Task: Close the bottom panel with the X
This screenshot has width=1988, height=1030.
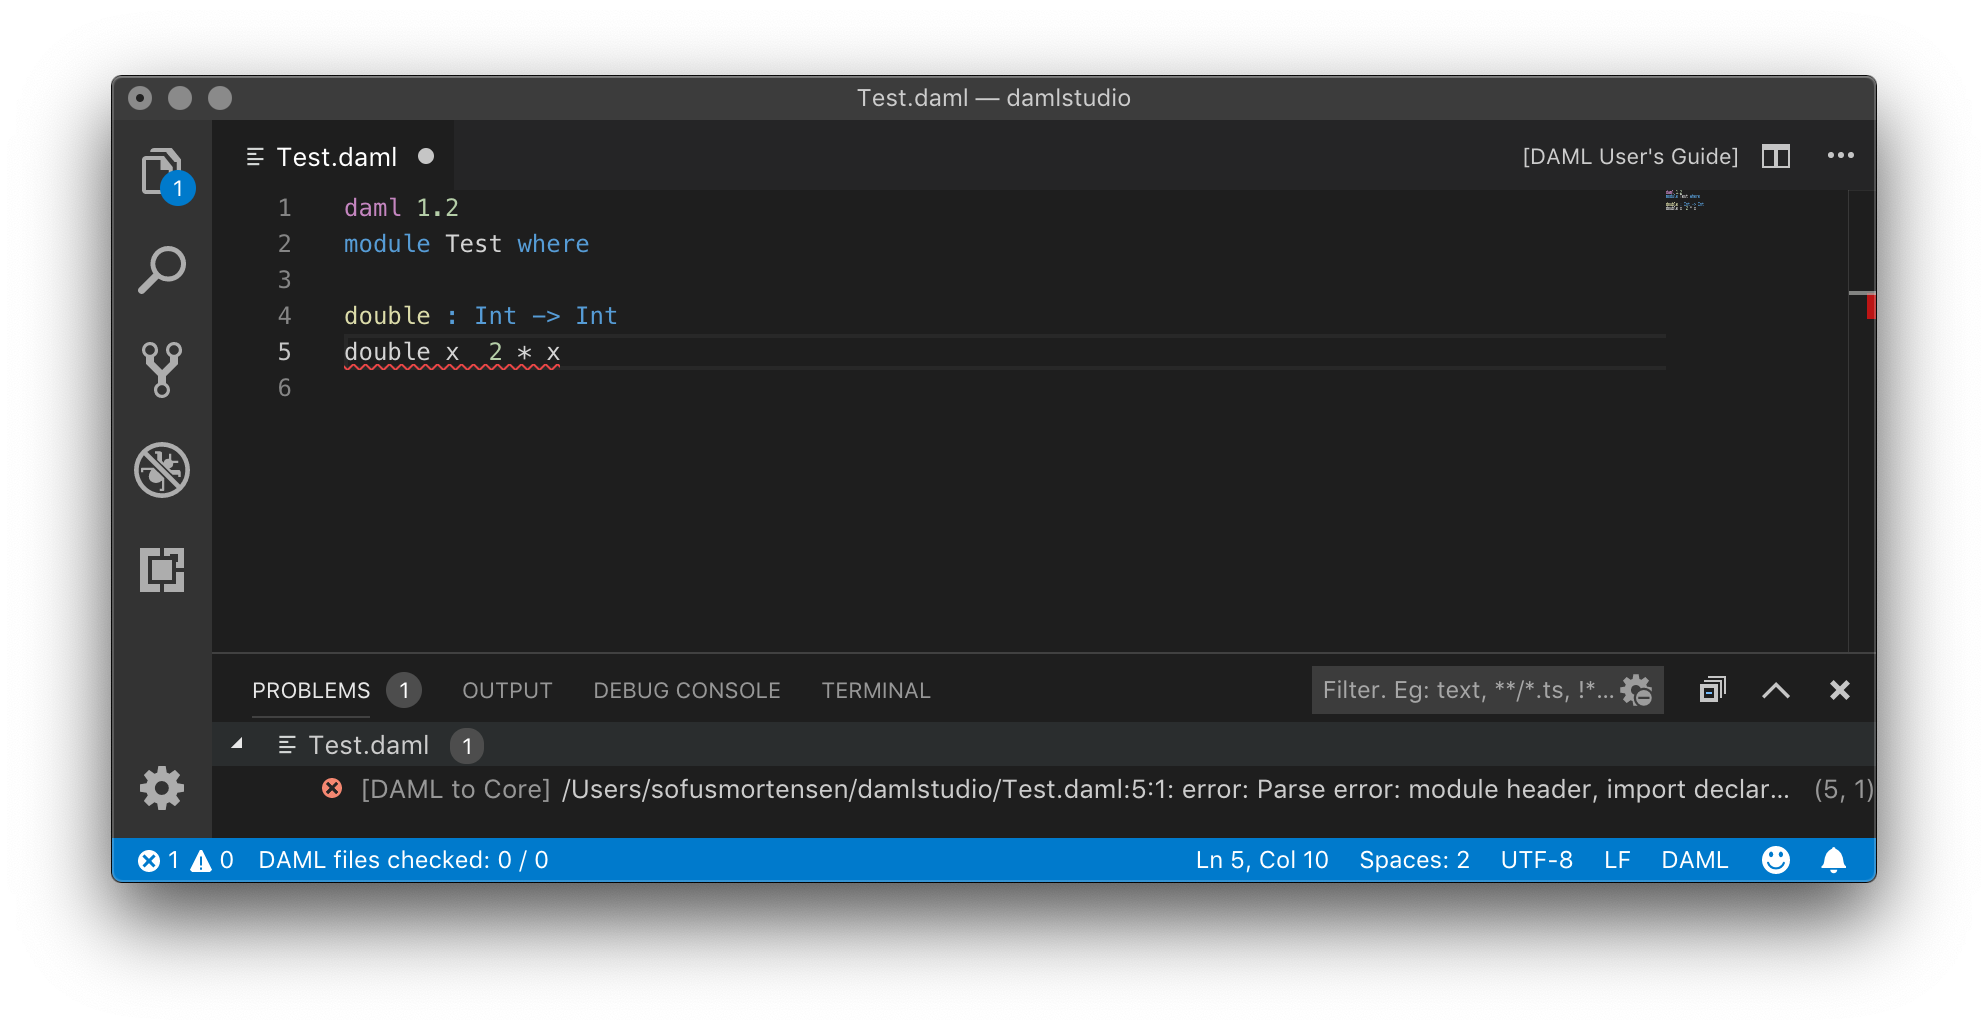Action: 1840,690
